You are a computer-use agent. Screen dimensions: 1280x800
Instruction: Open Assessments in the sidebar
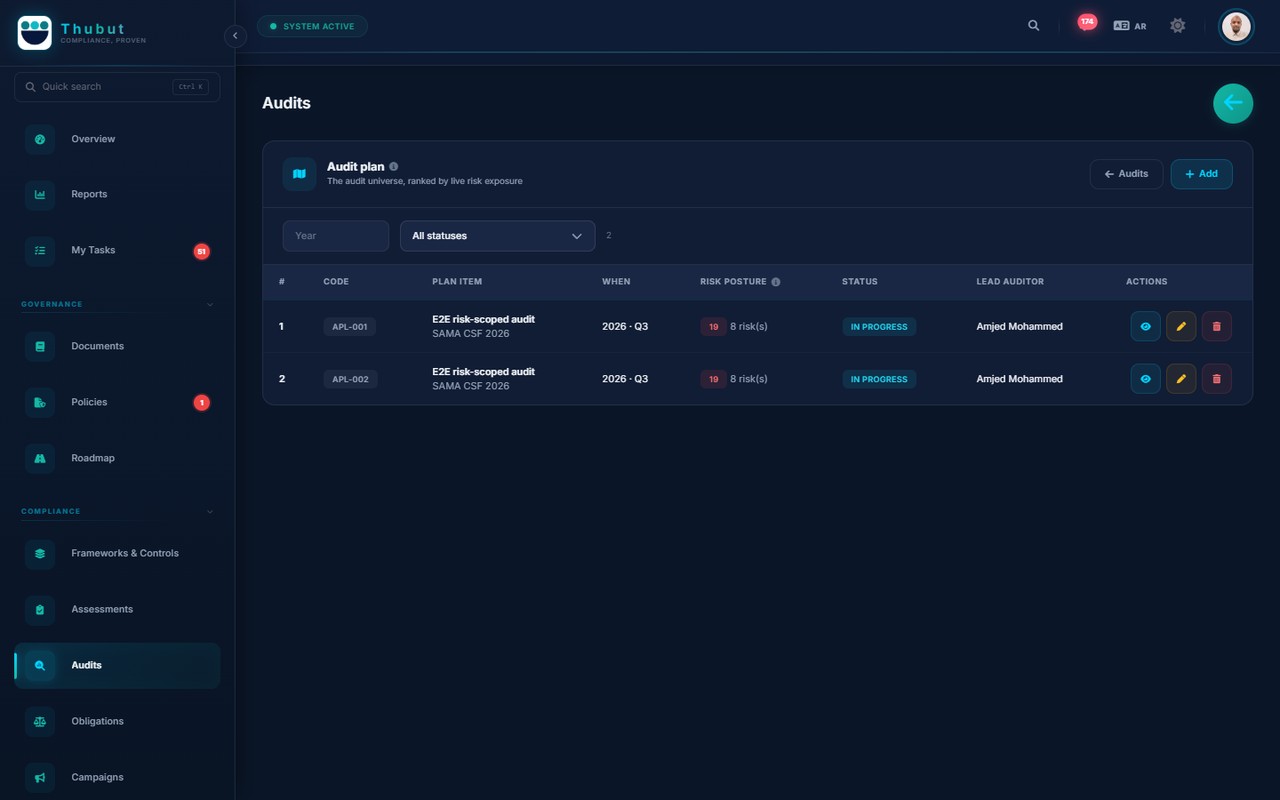[117, 609]
